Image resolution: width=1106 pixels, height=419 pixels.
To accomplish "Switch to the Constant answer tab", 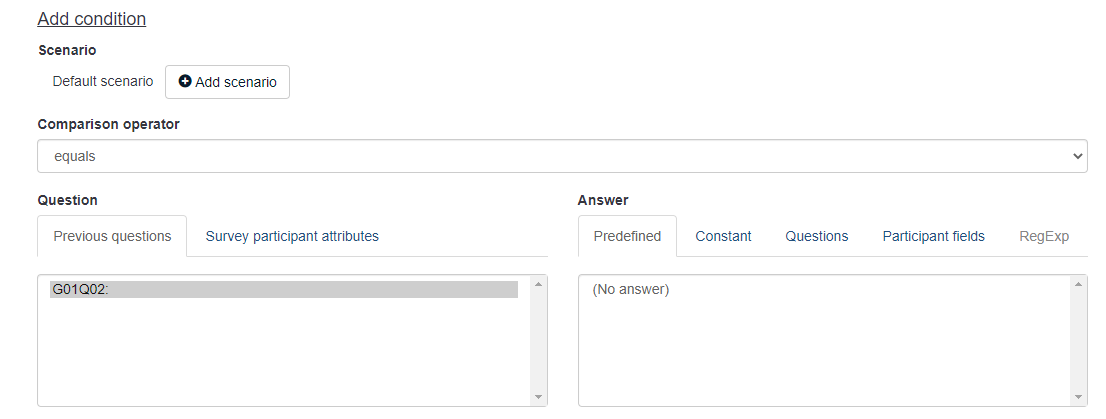I will click(723, 236).
